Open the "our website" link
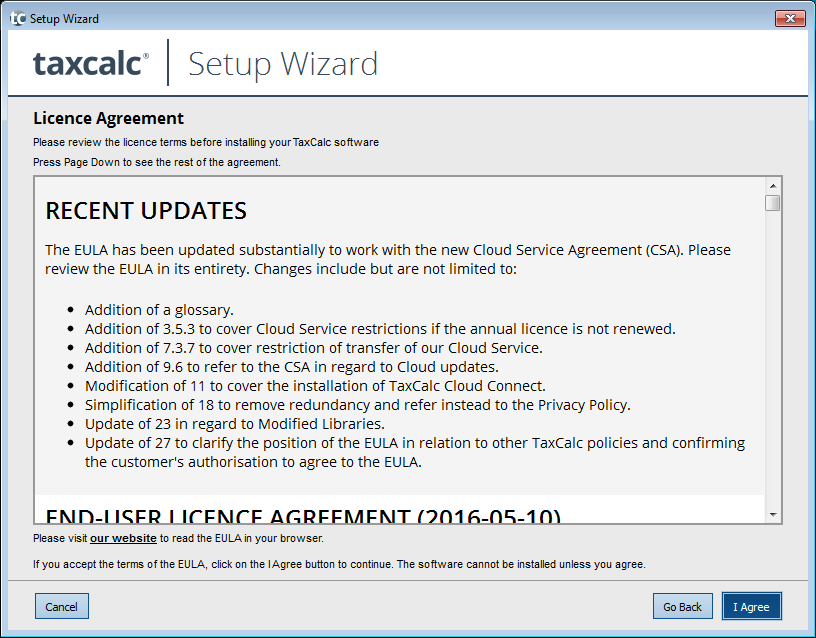The height and width of the screenshot is (638, 816). tap(123, 538)
